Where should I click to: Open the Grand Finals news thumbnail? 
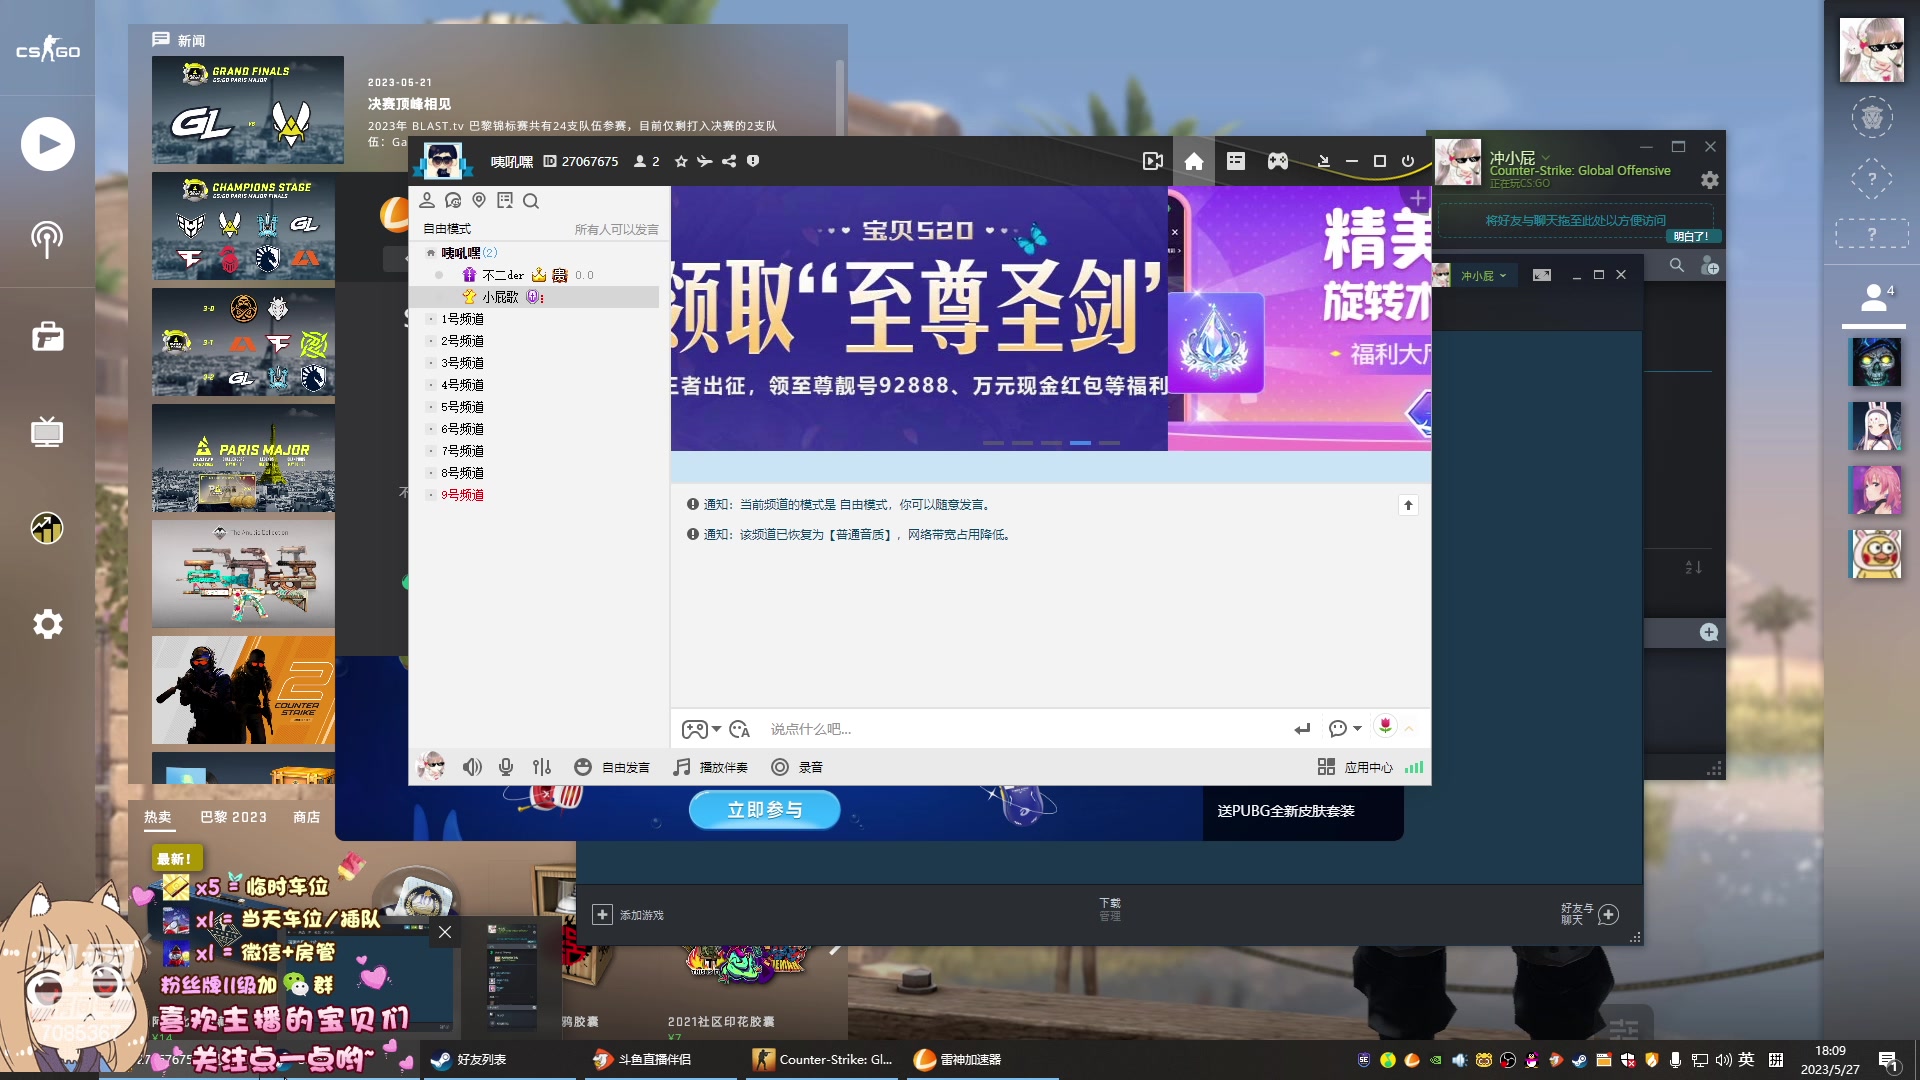coord(248,110)
